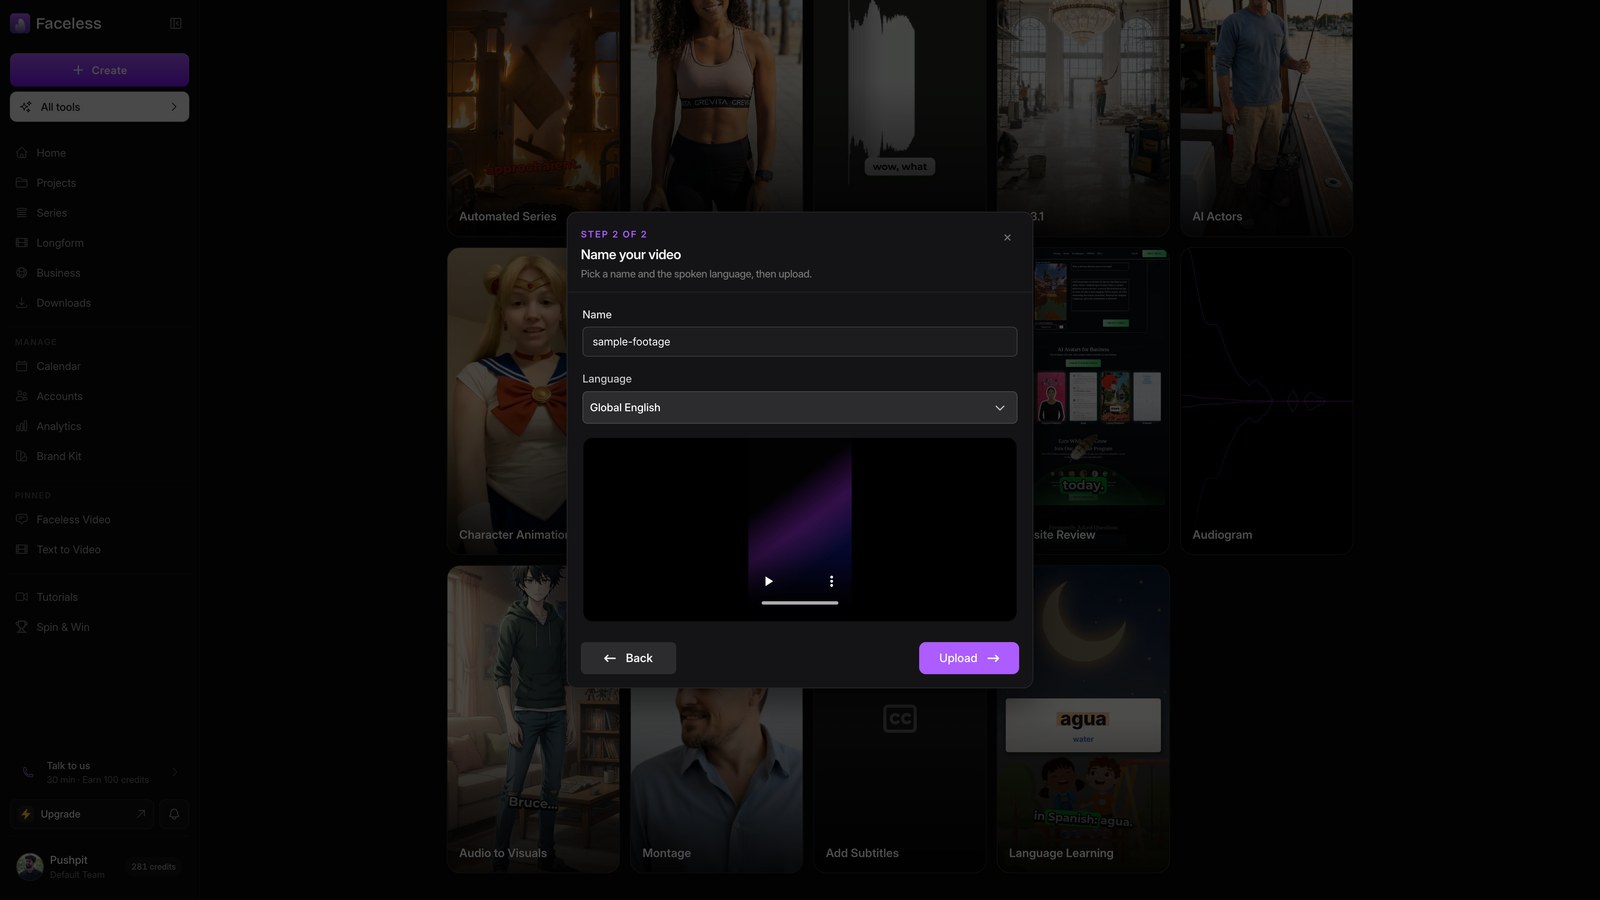
Task: Collapse sidebar with the panel icon
Action: (176, 23)
